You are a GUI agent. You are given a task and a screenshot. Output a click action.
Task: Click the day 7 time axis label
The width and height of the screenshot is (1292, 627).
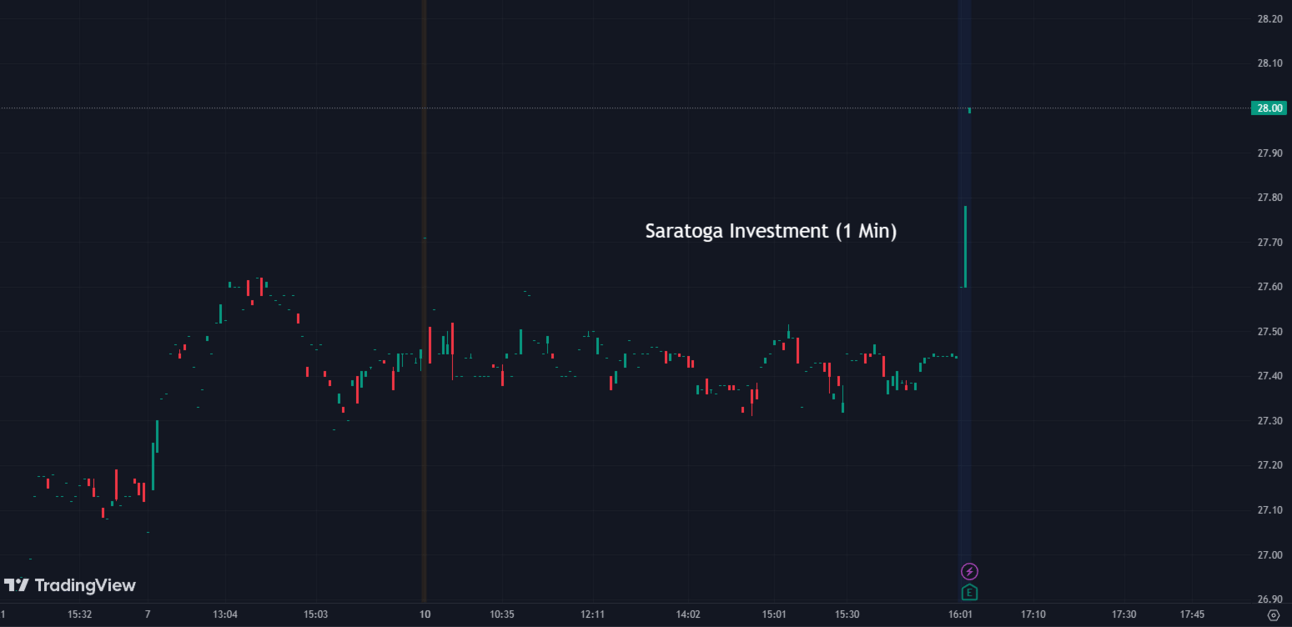coord(147,614)
